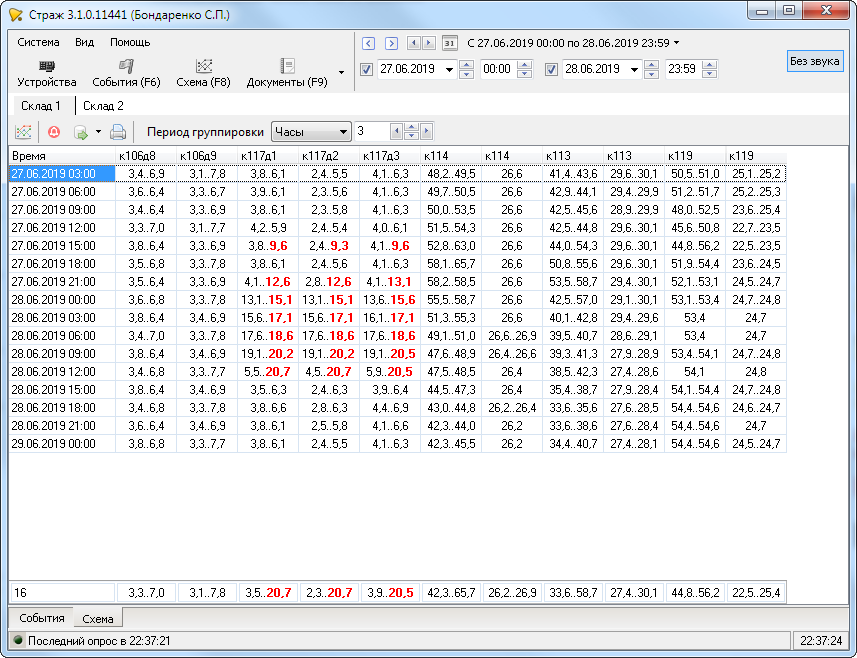The width and height of the screenshot is (857, 658).
Task: Open the end date 28.06.2019 dropdown
Action: [x=634, y=70]
